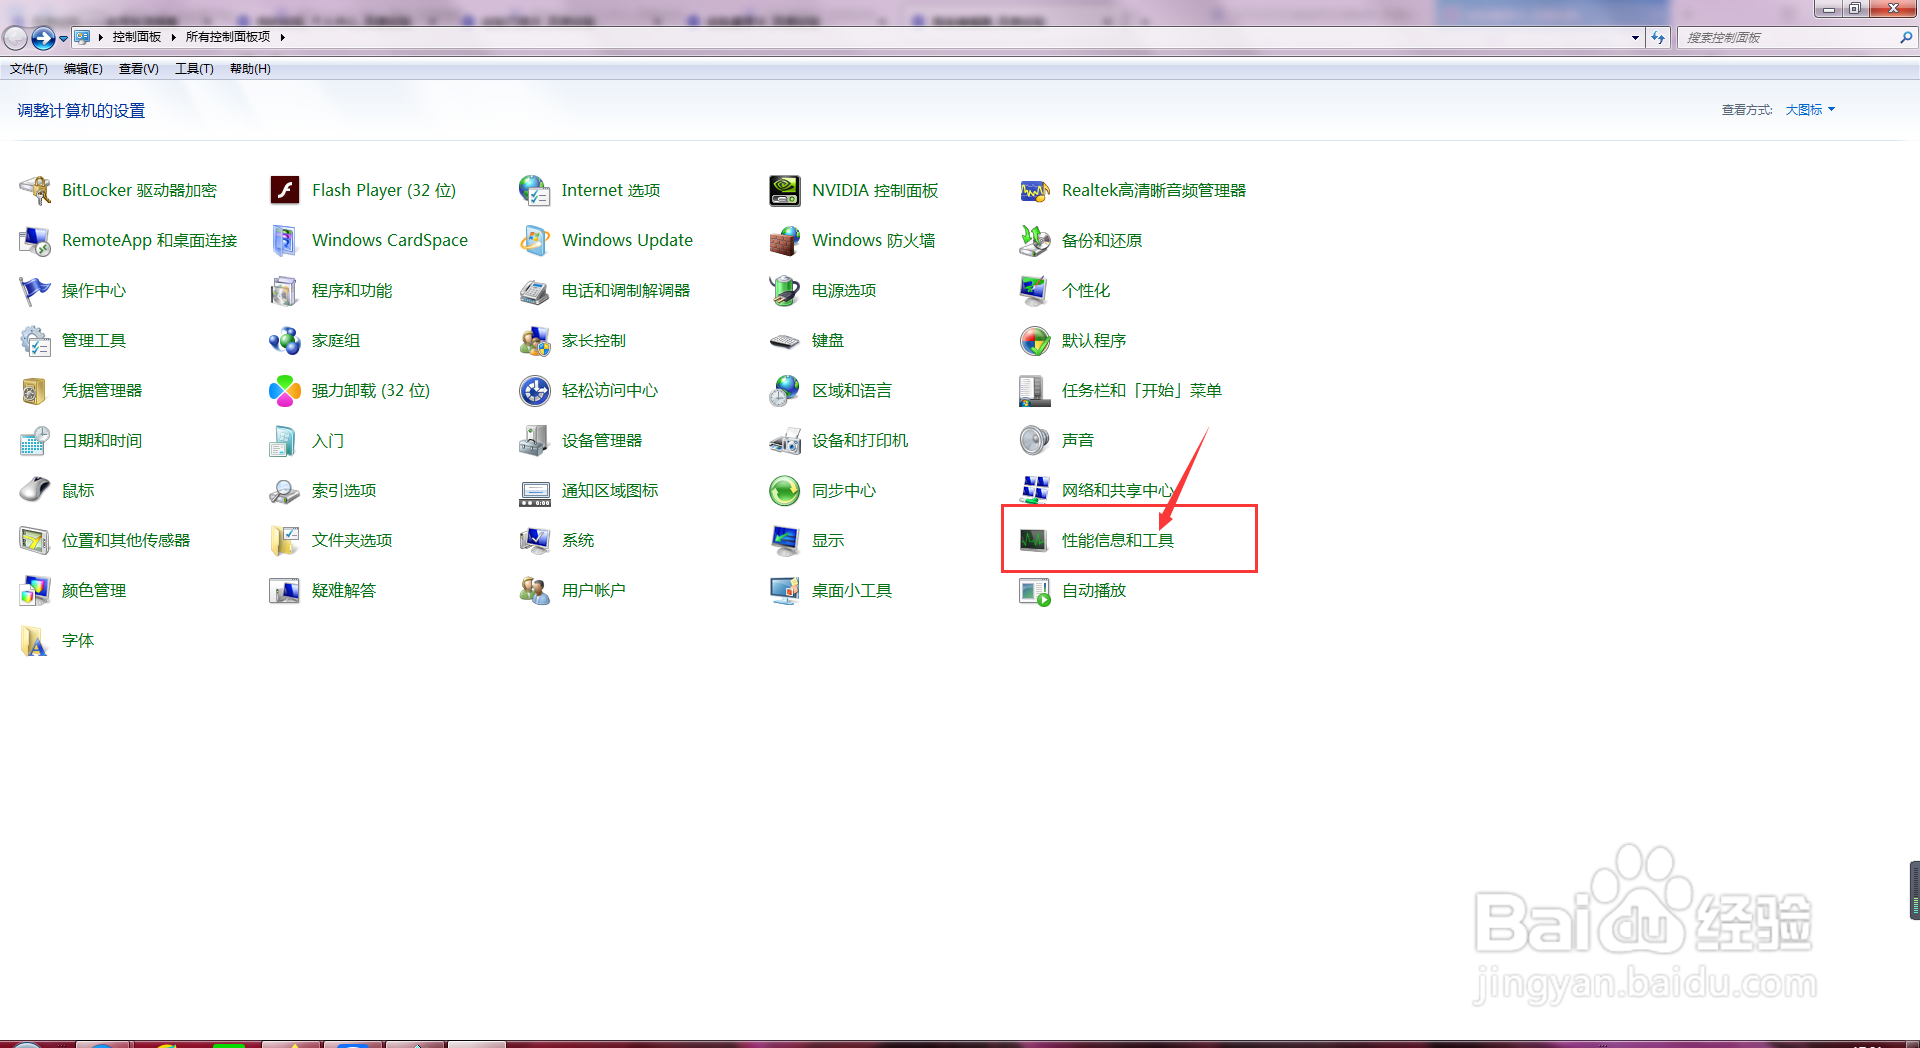
Task: Open 管理工具 link
Action: click(x=94, y=340)
